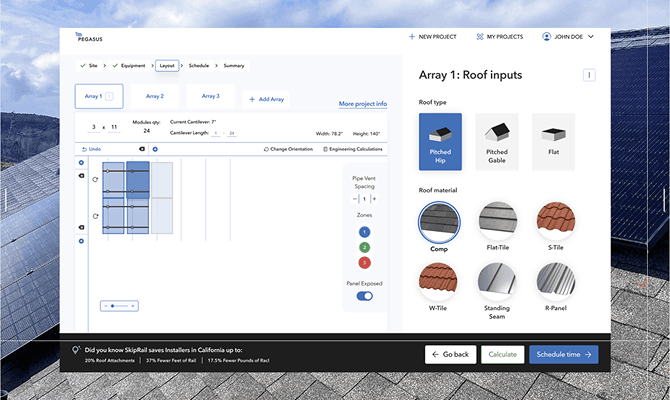Click the Pegasus logo
Screen dimensions: 670x400
pyautogui.click(x=89, y=36)
